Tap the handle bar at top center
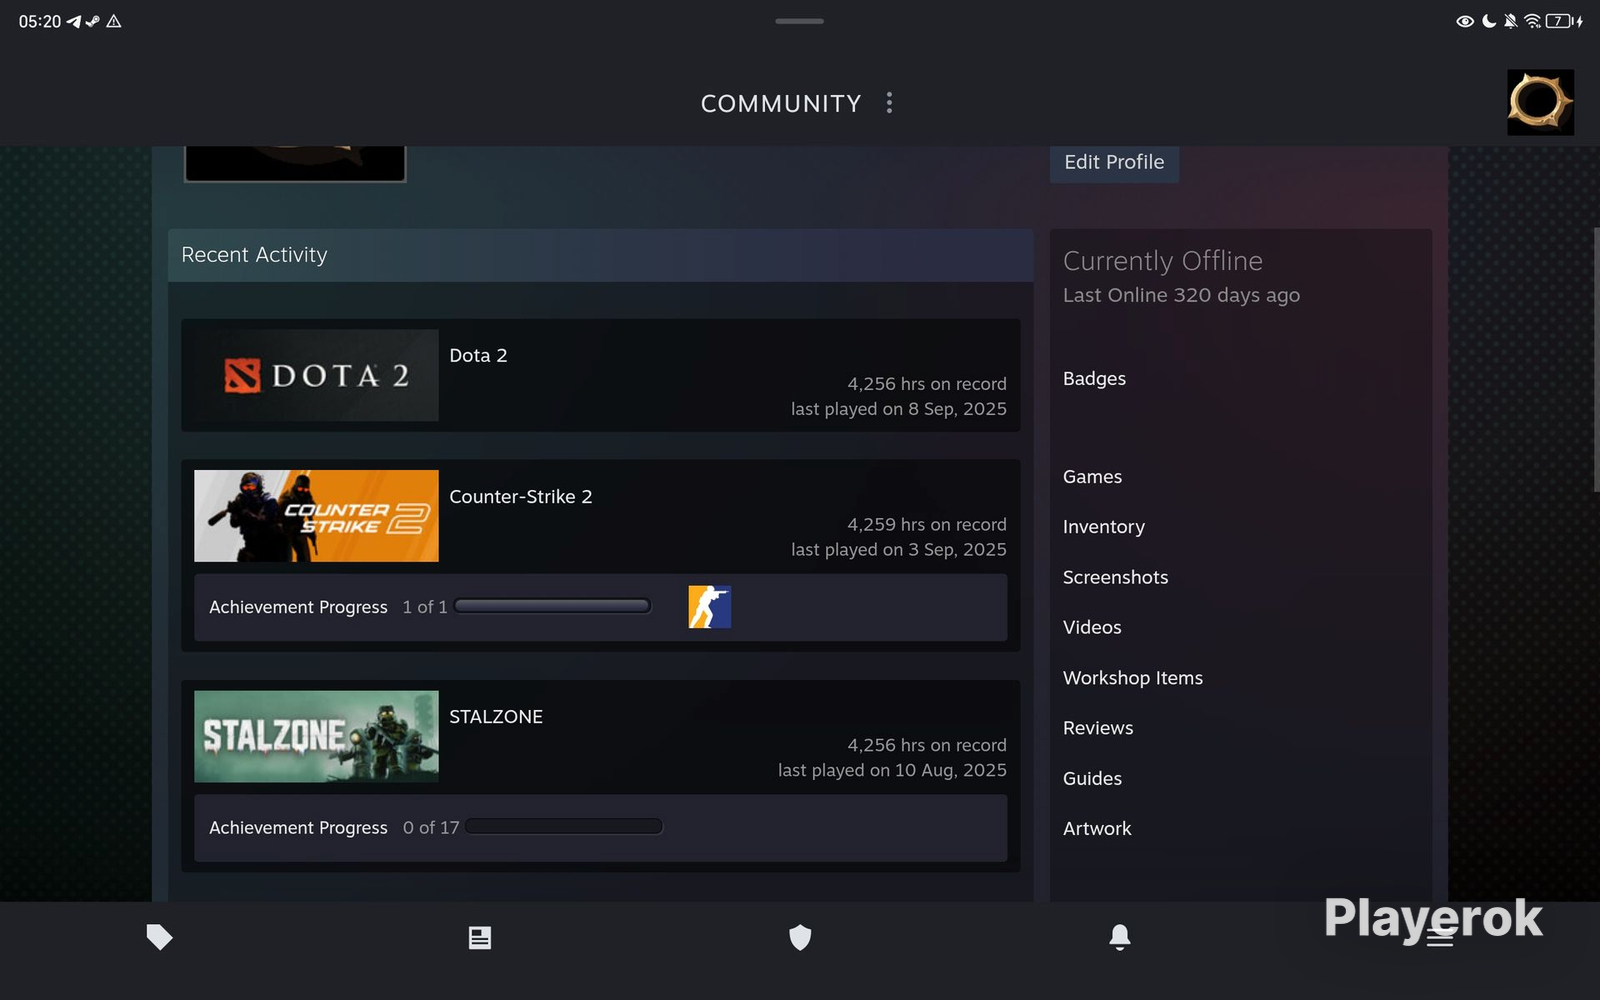Viewport: 1600px width, 1000px height. click(x=799, y=21)
